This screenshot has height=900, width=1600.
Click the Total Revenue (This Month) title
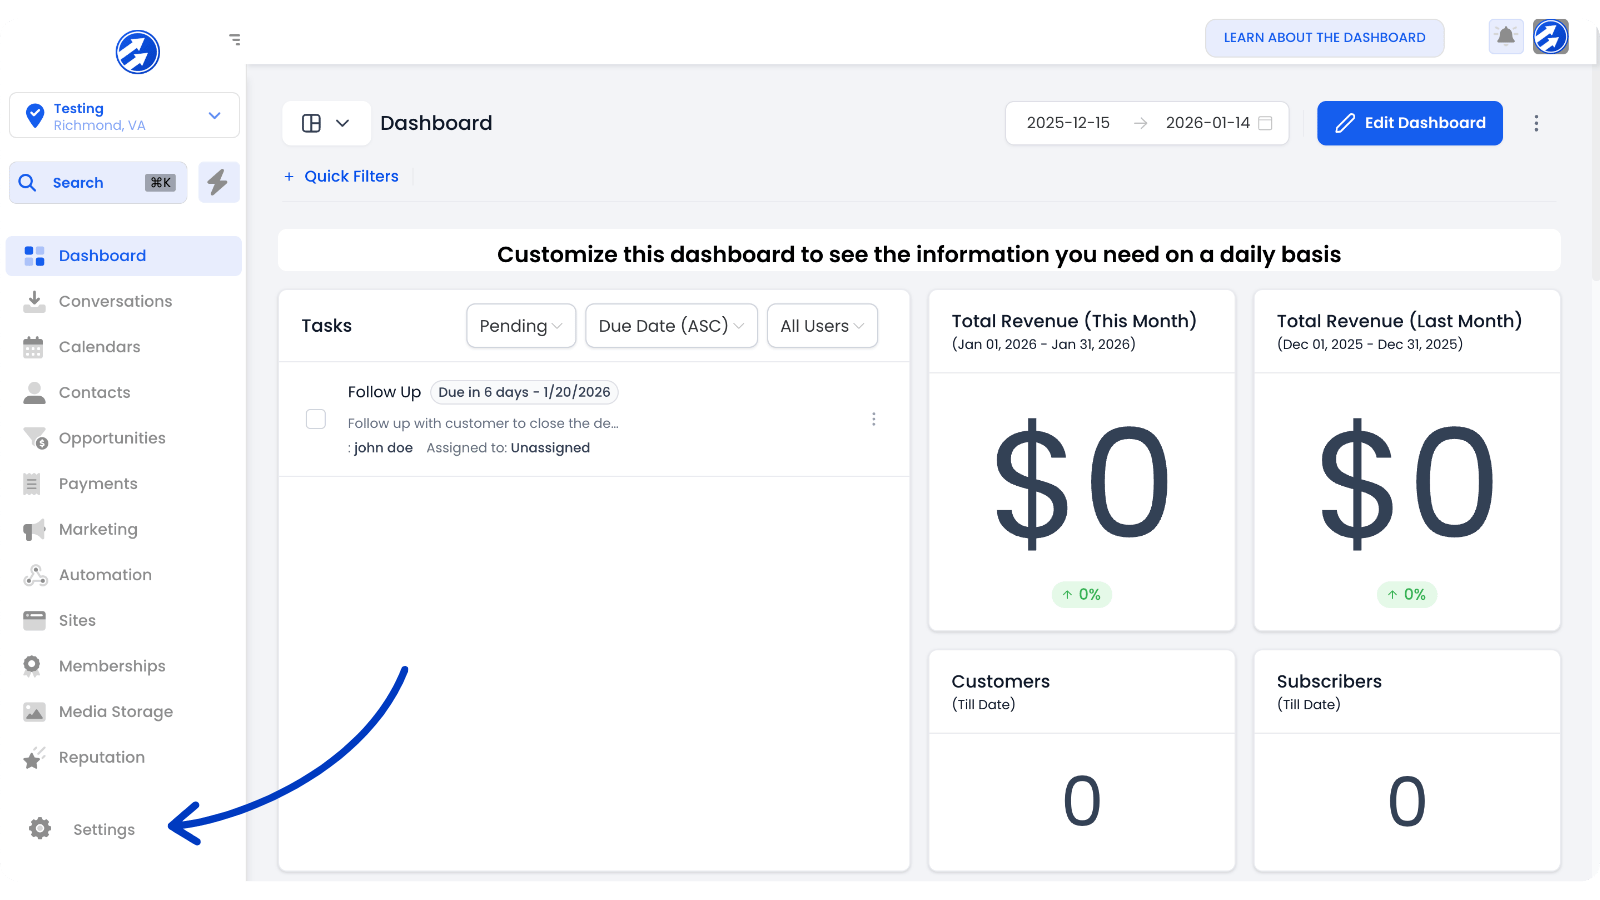(x=1074, y=321)
